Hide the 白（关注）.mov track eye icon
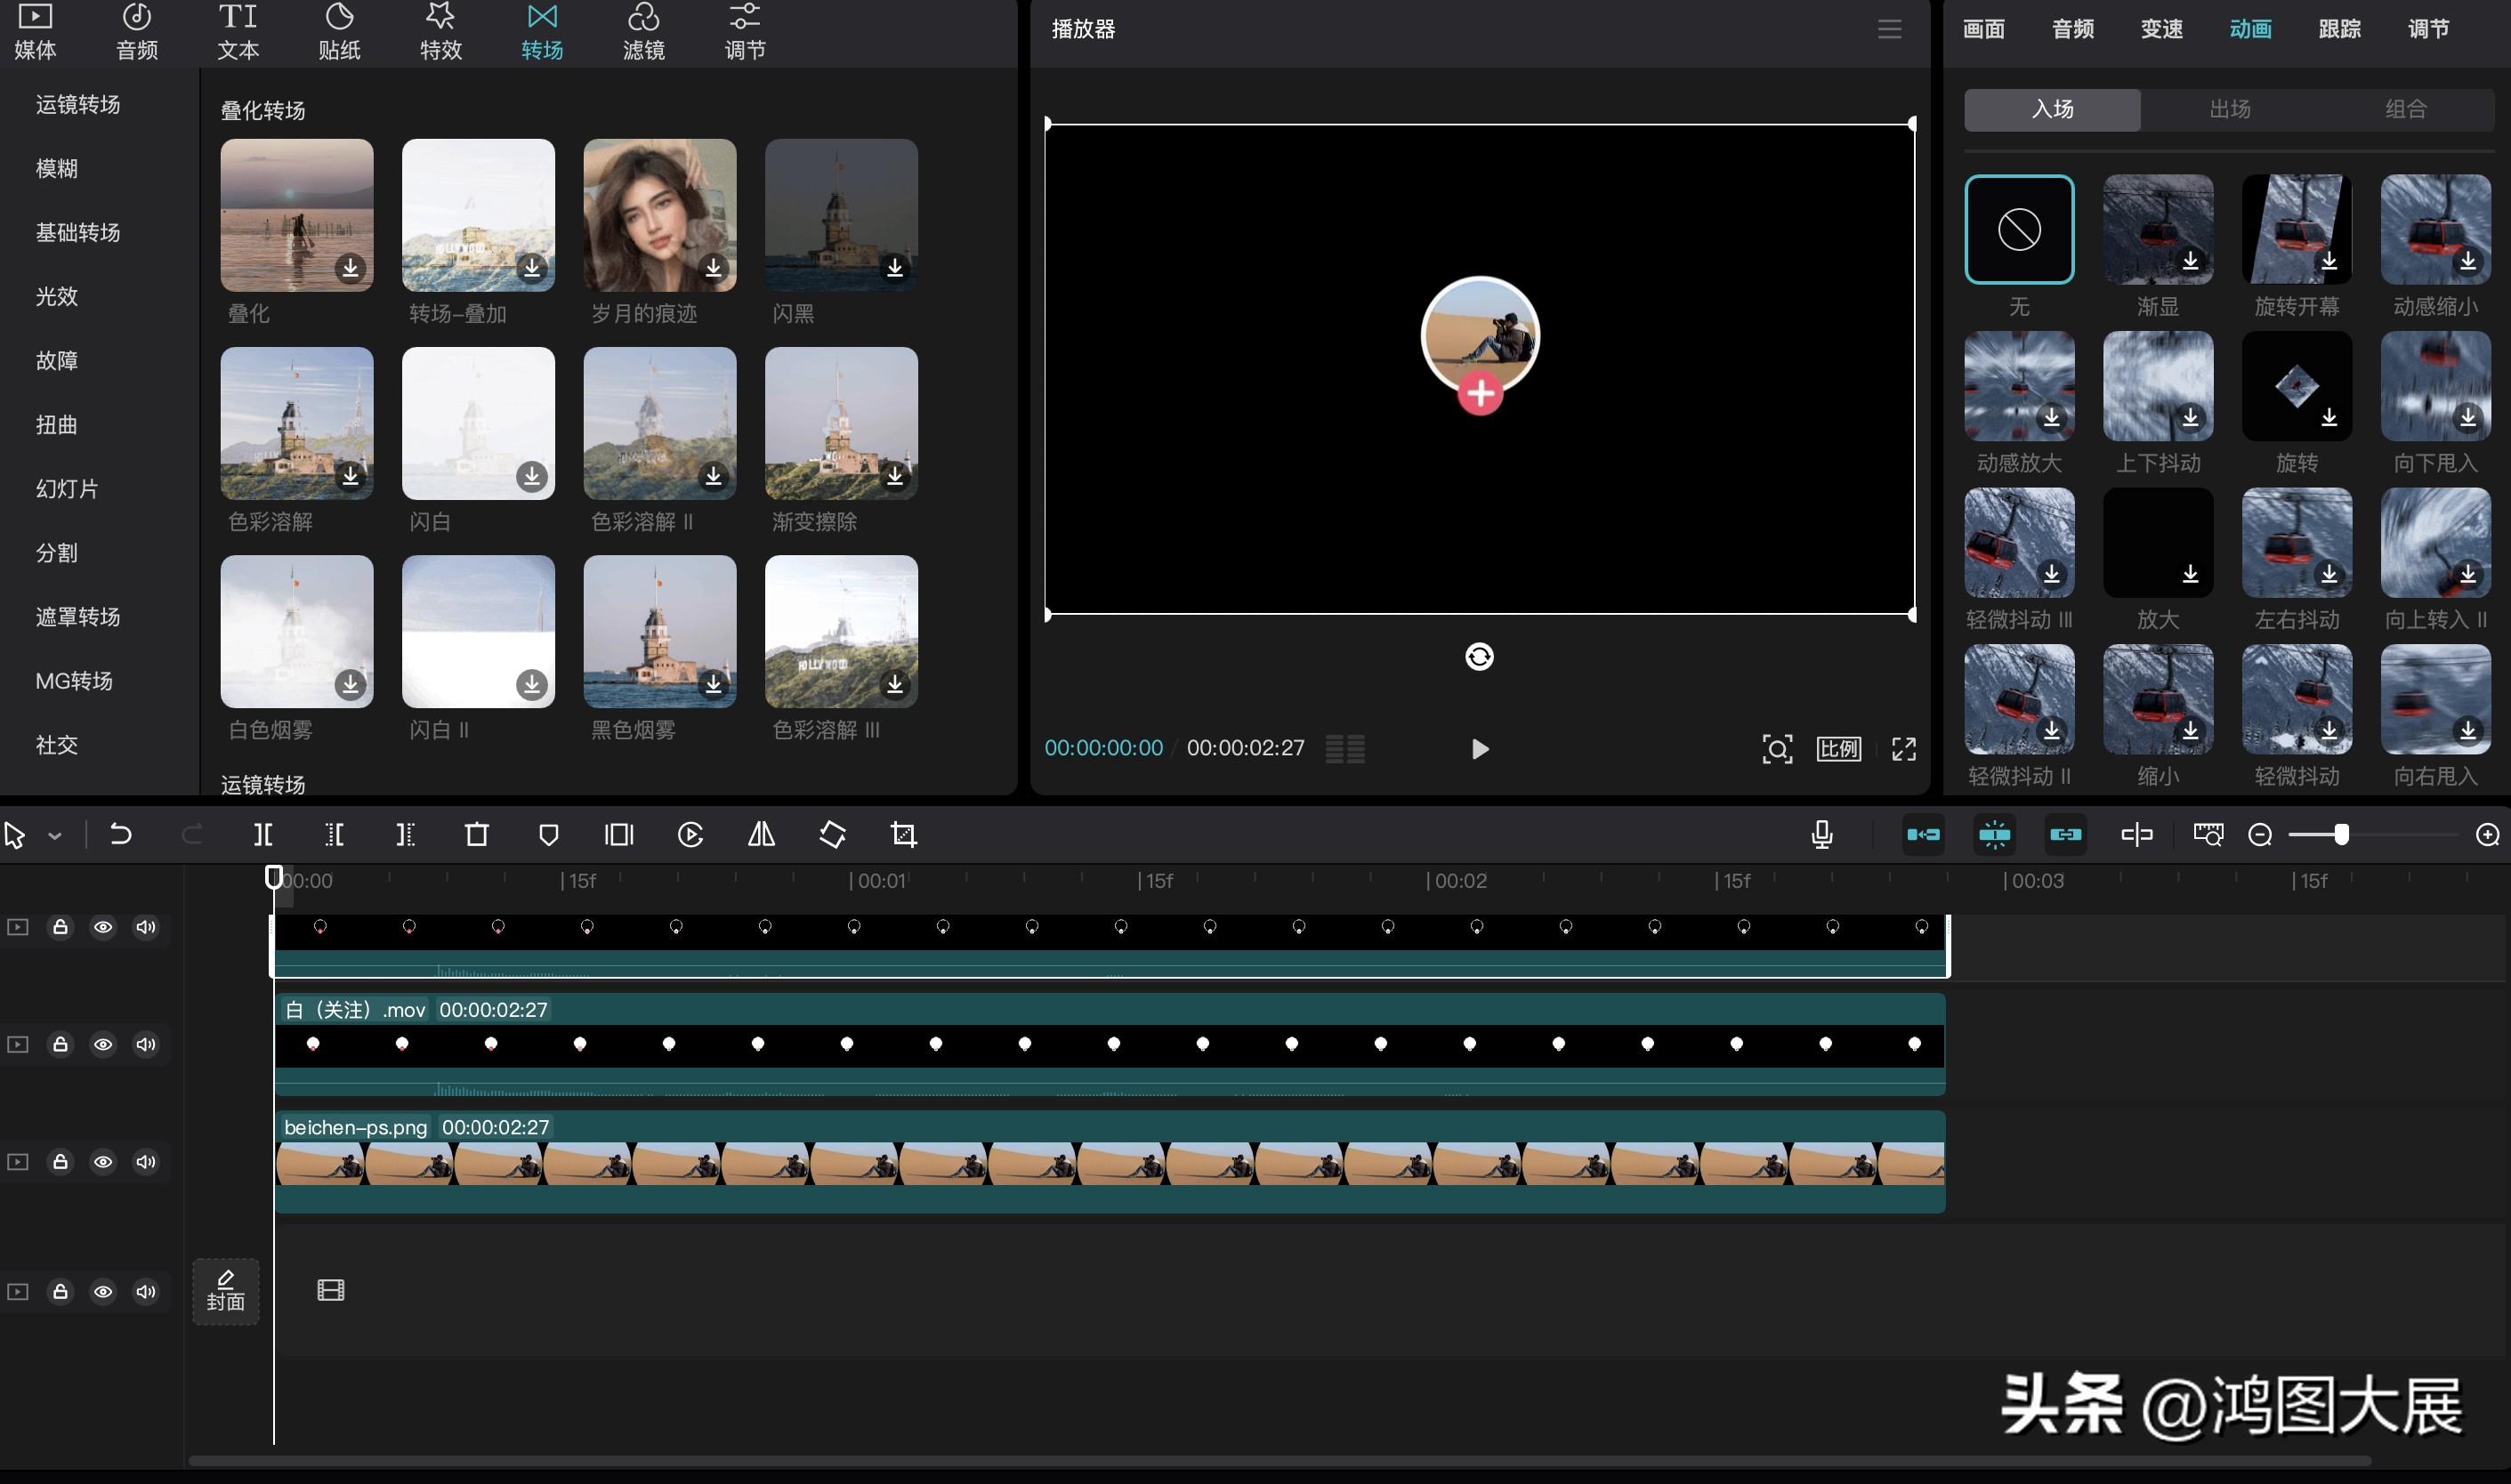 [x=103, y=1044]
